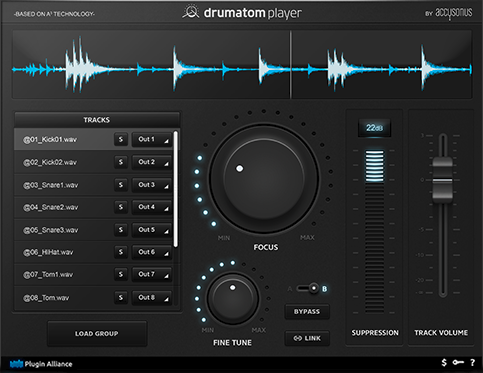Select the @07_Tom1.wav track name
483x373 pixels.
(x=48, y=275)
